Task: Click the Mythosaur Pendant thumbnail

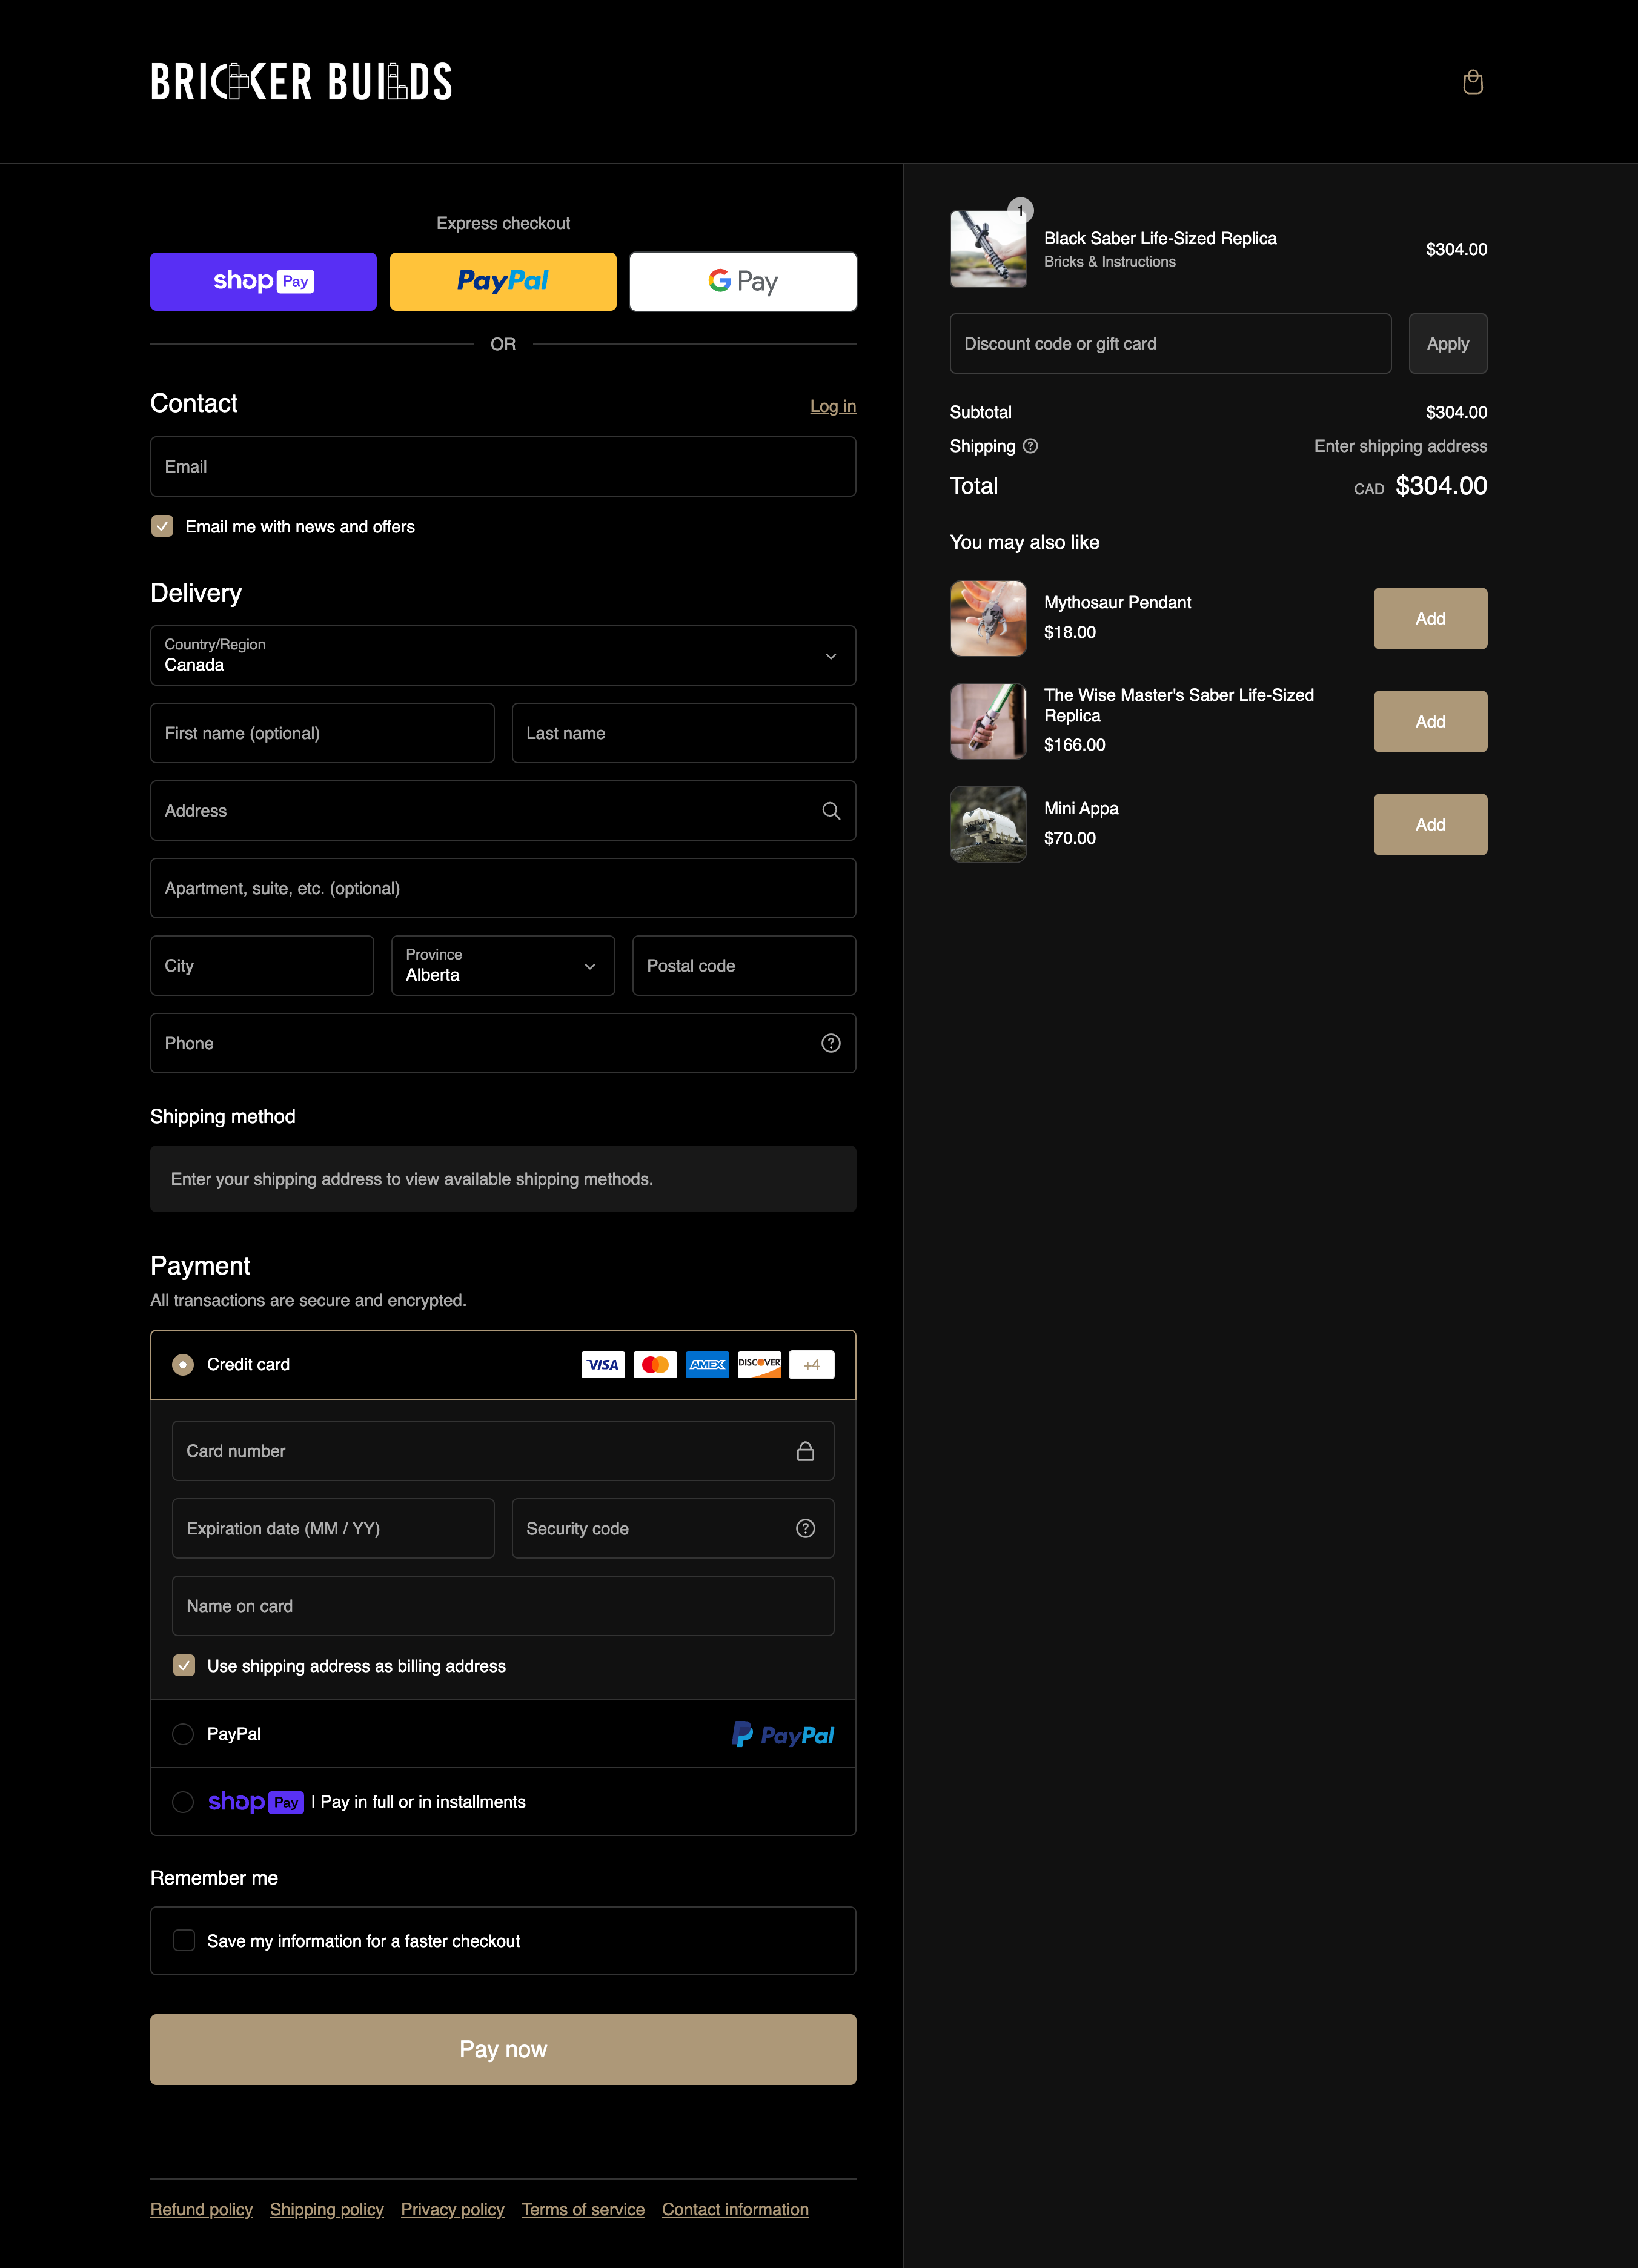Action: (x=988, y=619)
